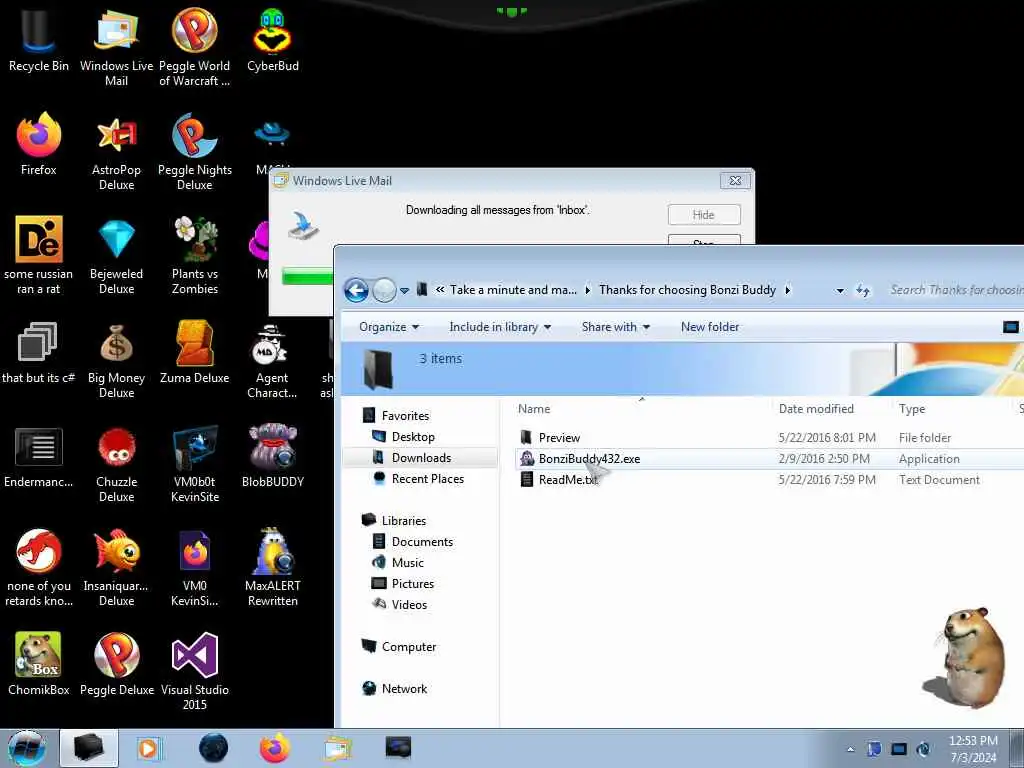Select the ChomikBox desktop icon
The width and height of the screenshot is (1024, 768).
(x=39, y=664)
